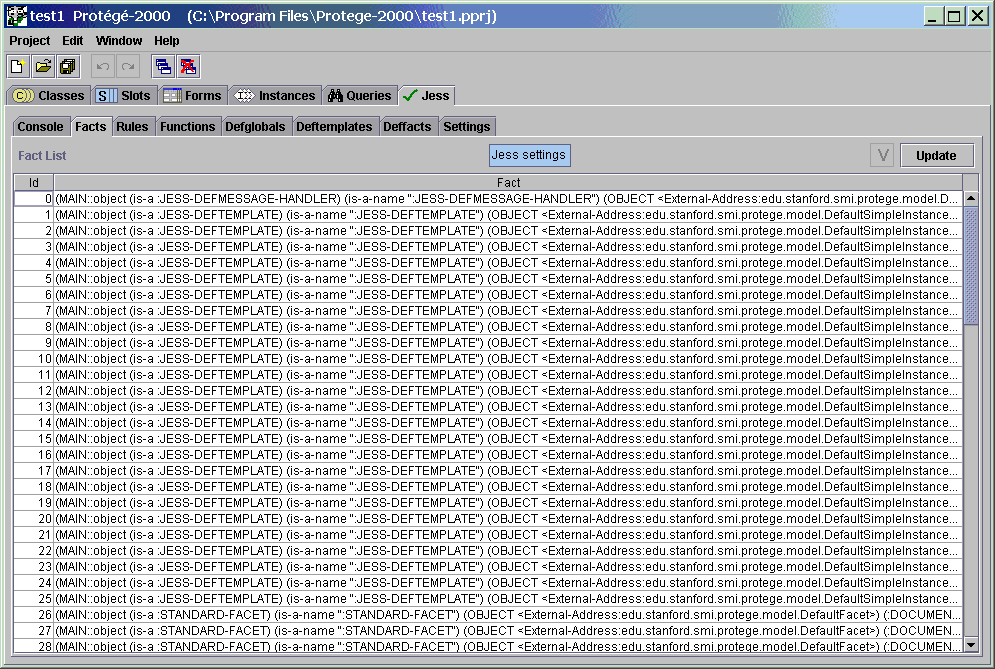The height and width of the screenshot is (669, 995).
Task: Select fact row with Id 25
Action: tap(489, 599)
